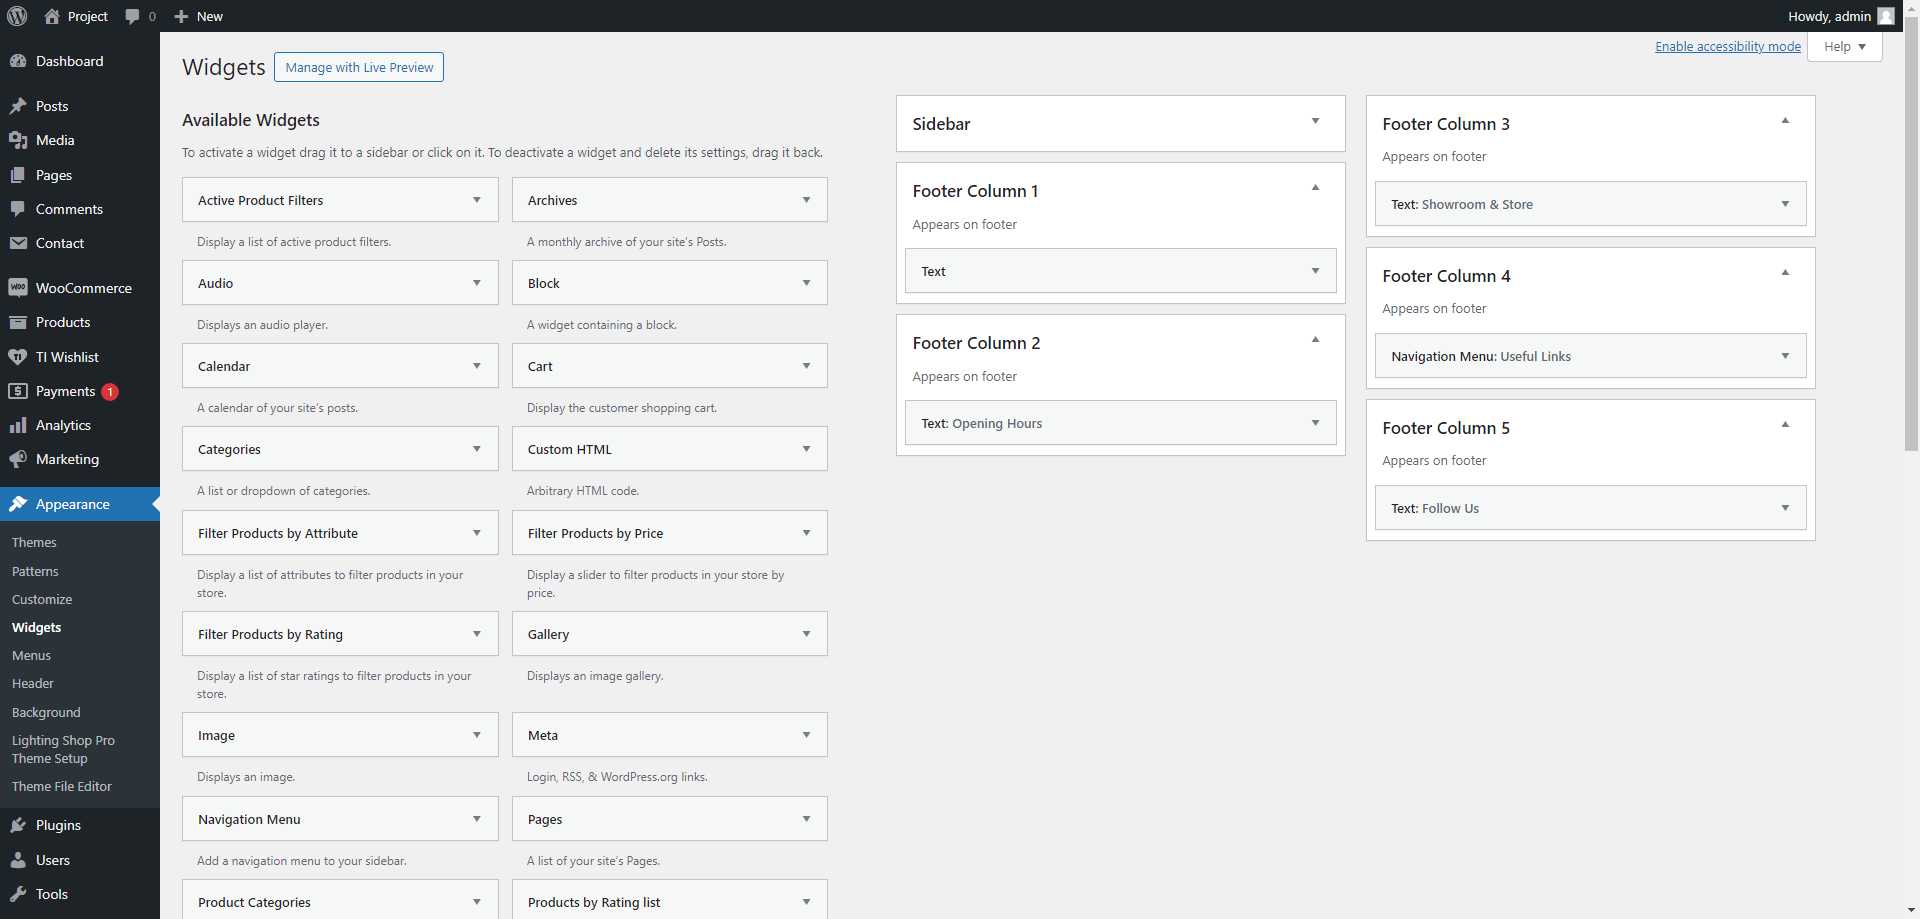
Task: Click the Marketing megaphone icon
Action: pyautogui.click(x=18, y=459)
